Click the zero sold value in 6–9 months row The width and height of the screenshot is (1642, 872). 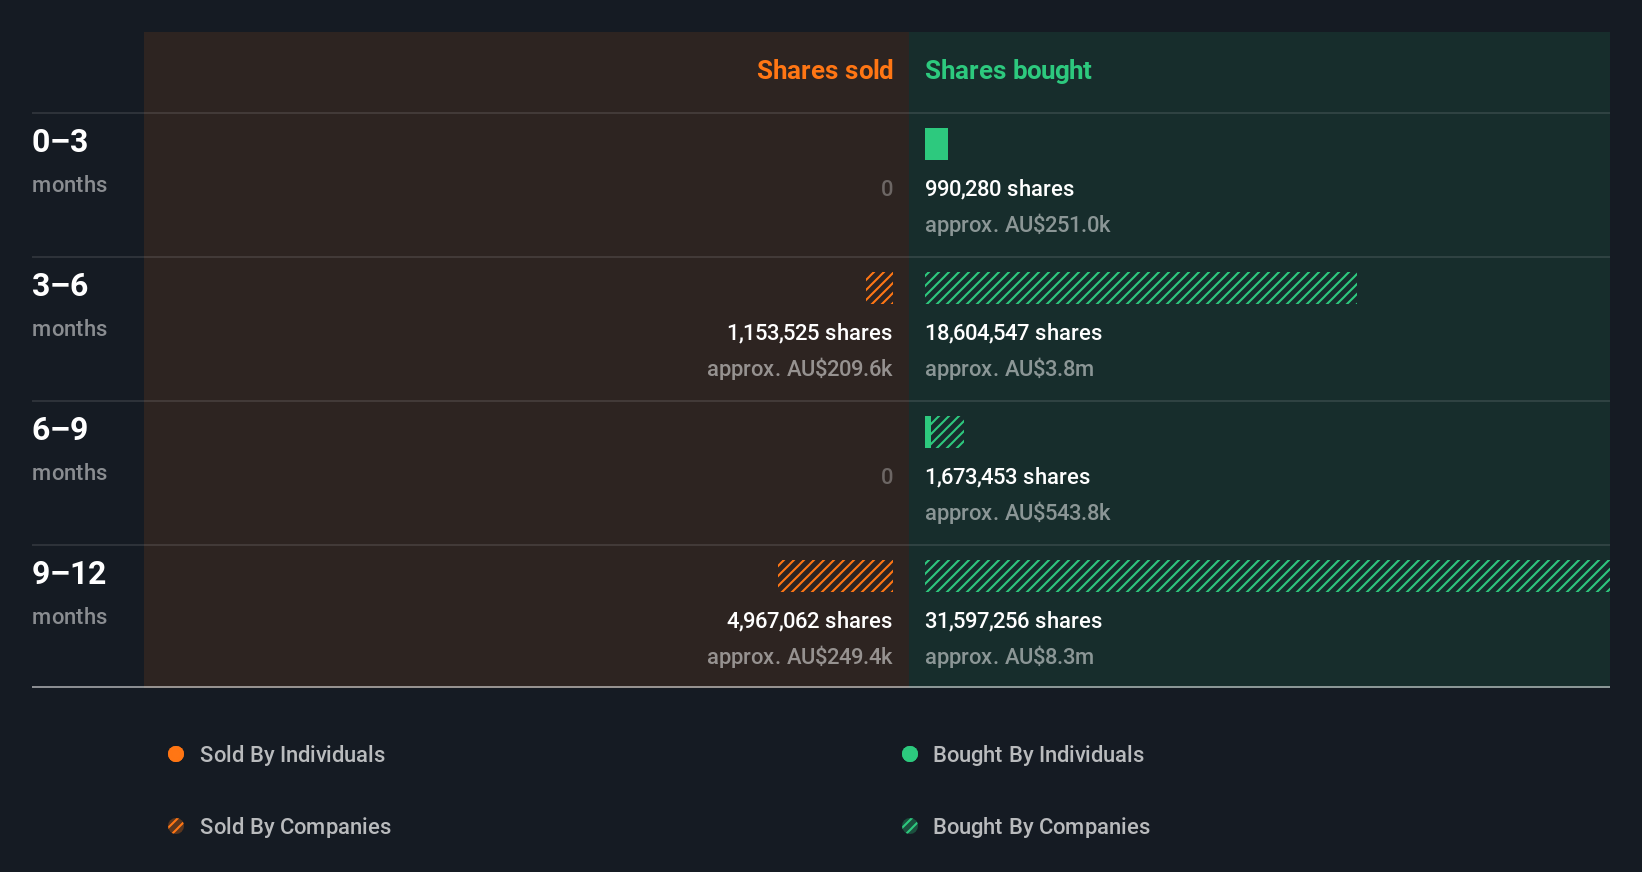point(887,476)
